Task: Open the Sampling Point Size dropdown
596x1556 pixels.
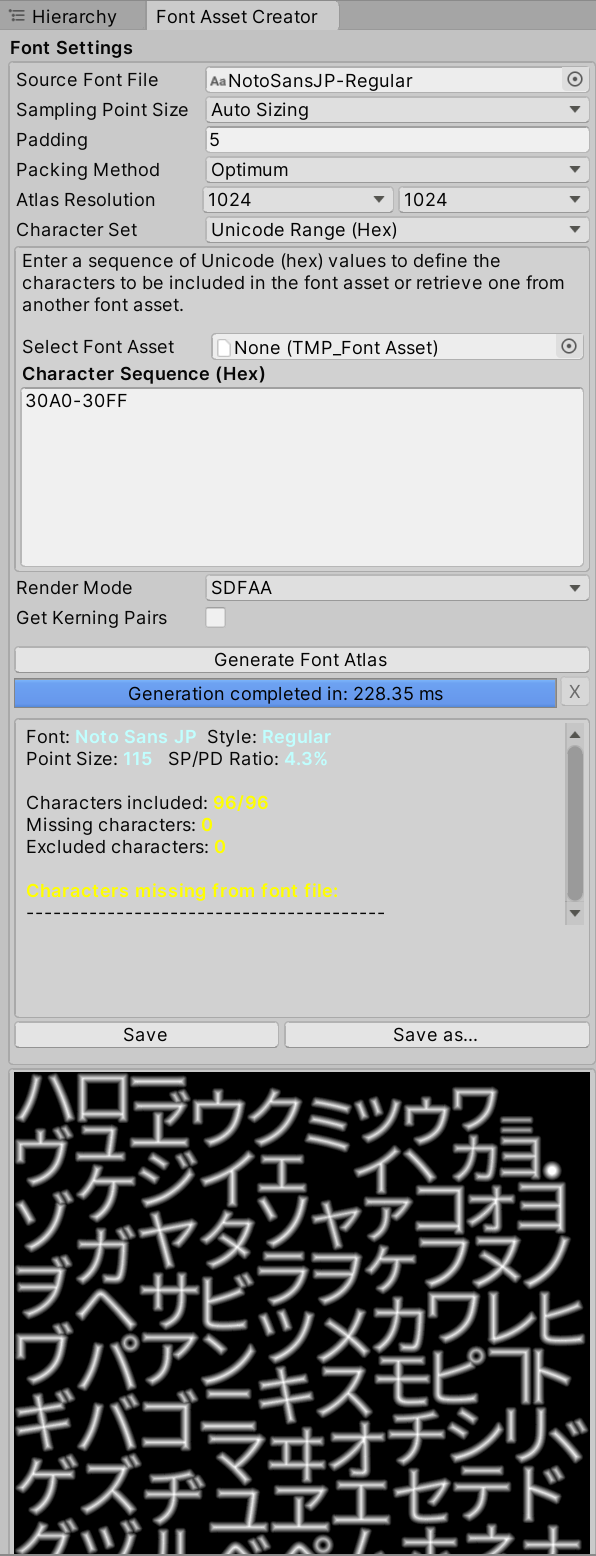Action: 397,110
